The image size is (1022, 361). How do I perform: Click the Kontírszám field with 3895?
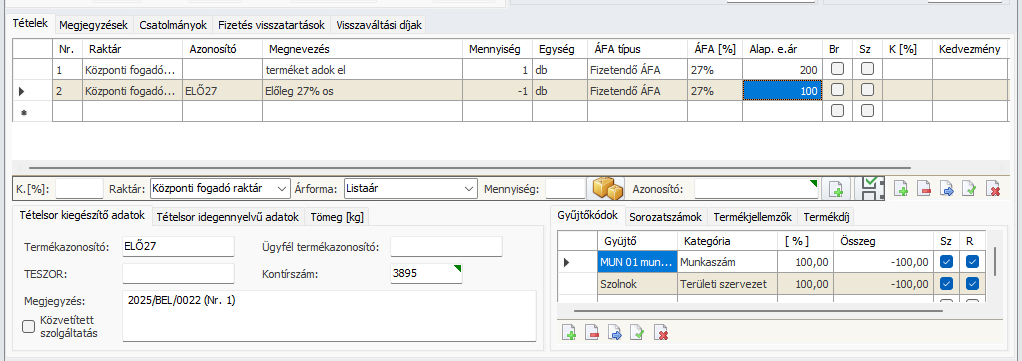[426, 274]
